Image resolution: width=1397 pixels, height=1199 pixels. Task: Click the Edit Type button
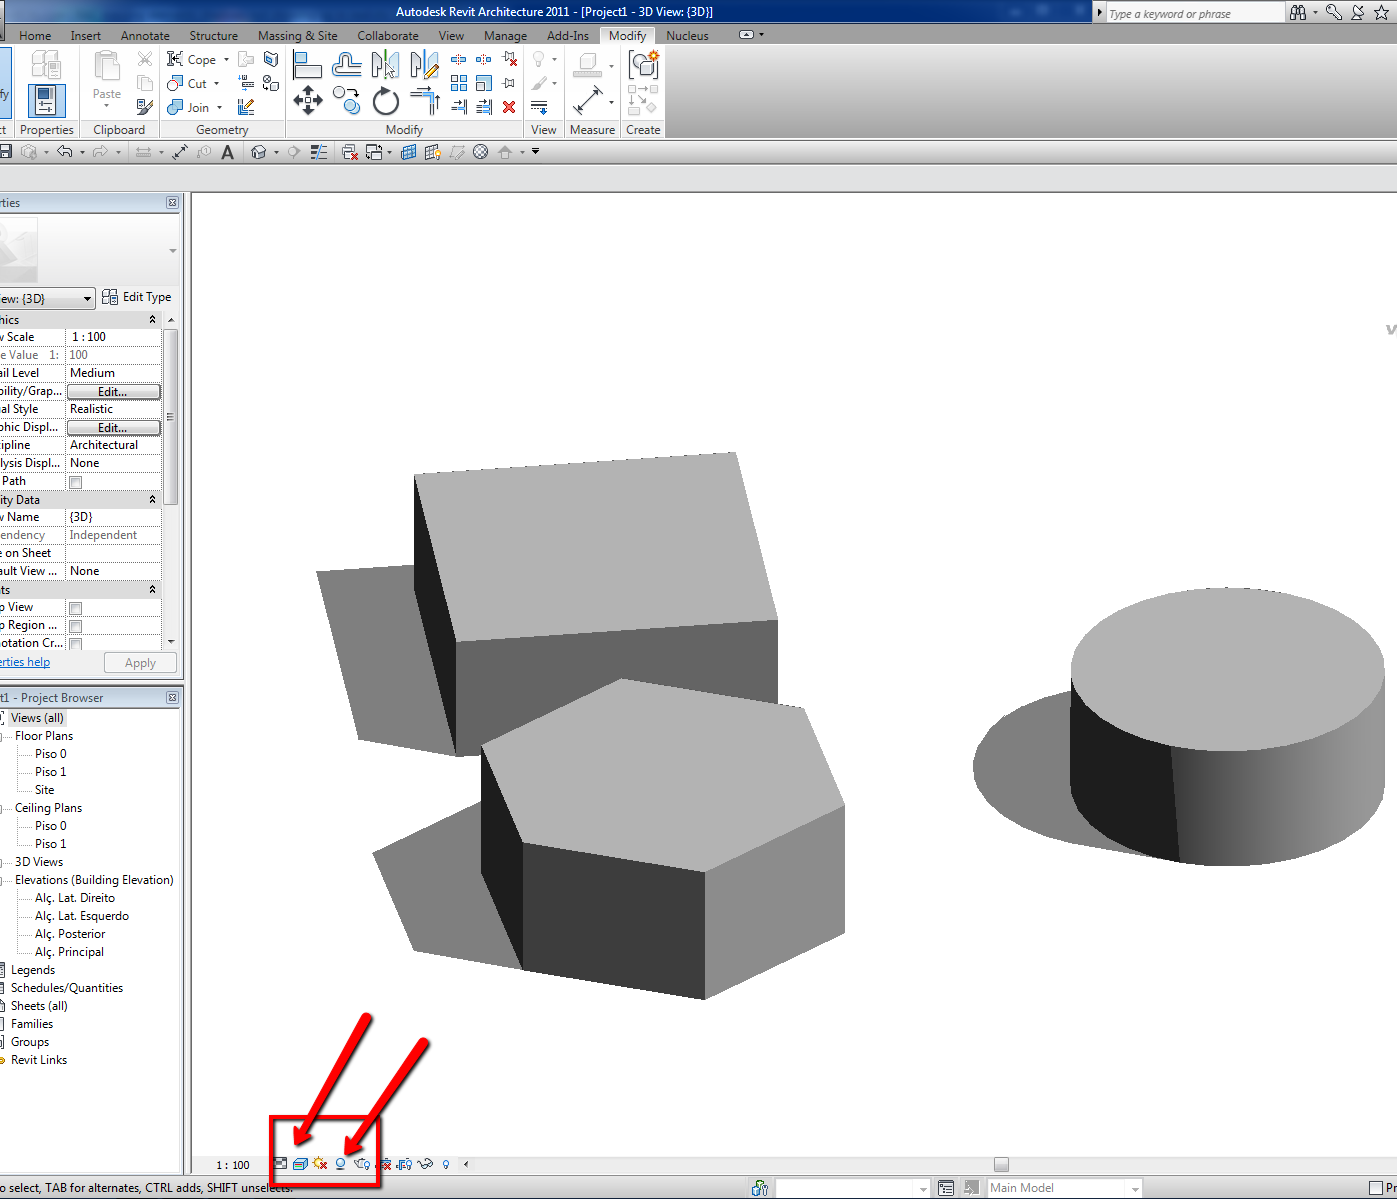coord(137,297)
